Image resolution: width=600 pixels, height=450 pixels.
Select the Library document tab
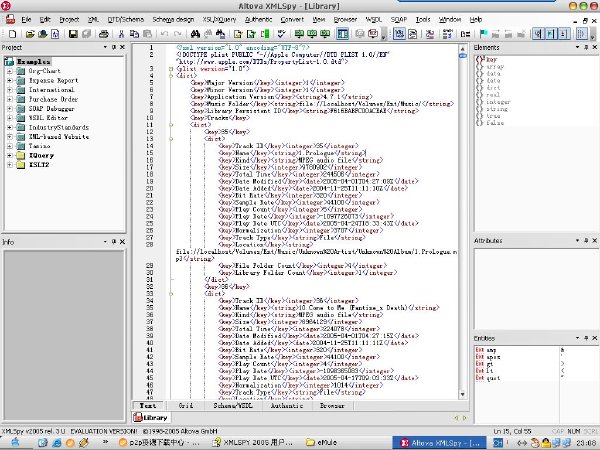tap(151, 417)
